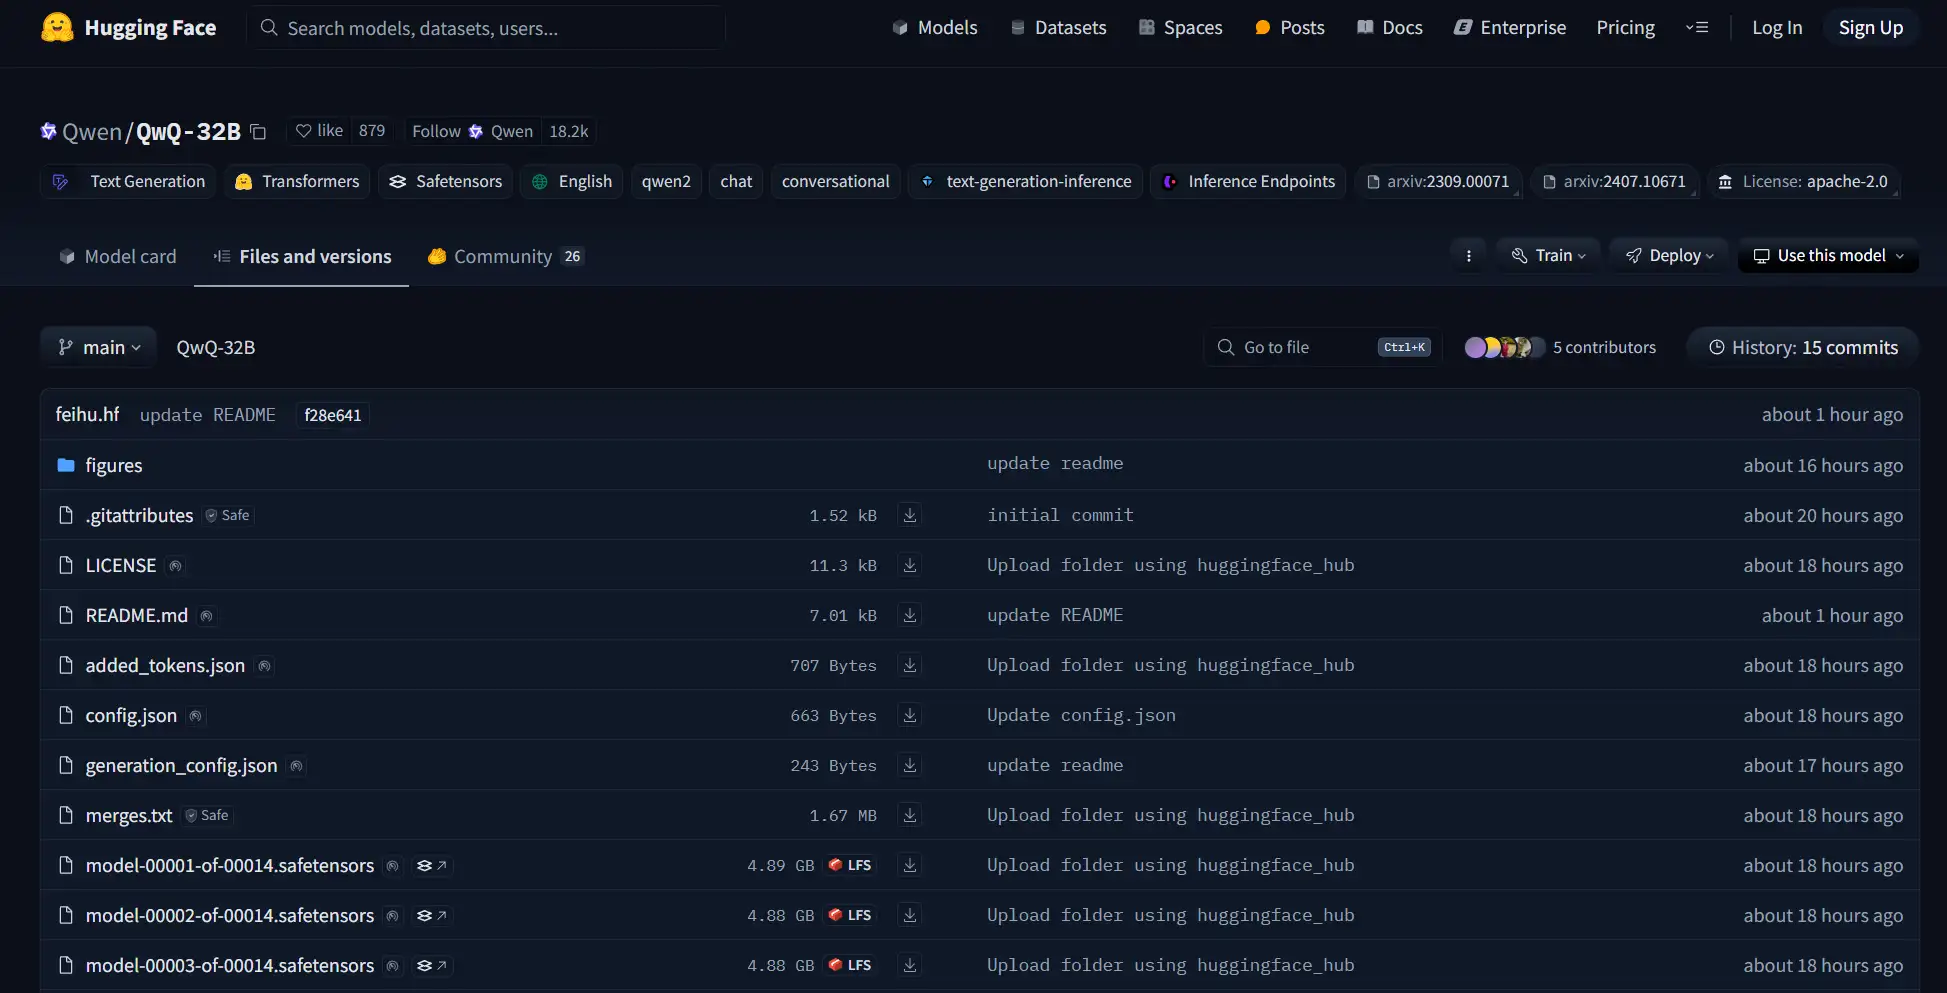Open the figures folder
1947x993 pixels.
114,465
